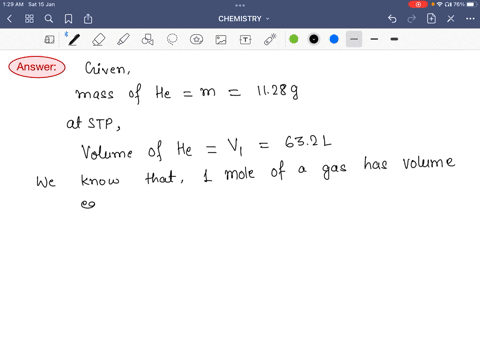Open the share export menu

click(x=88, y=19)
